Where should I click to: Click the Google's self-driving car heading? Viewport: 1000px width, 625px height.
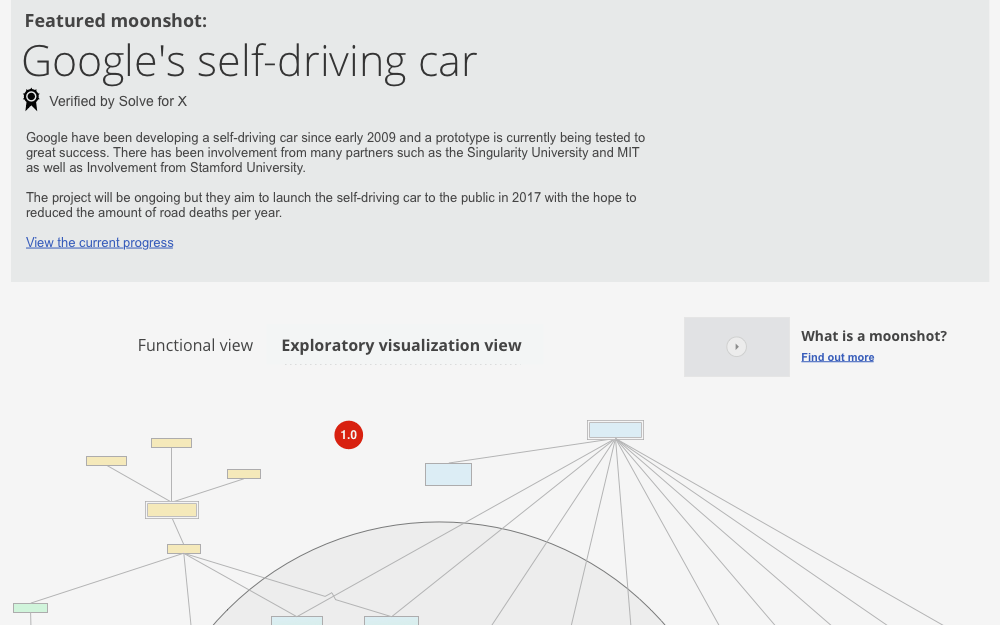[x=249, y=60]
